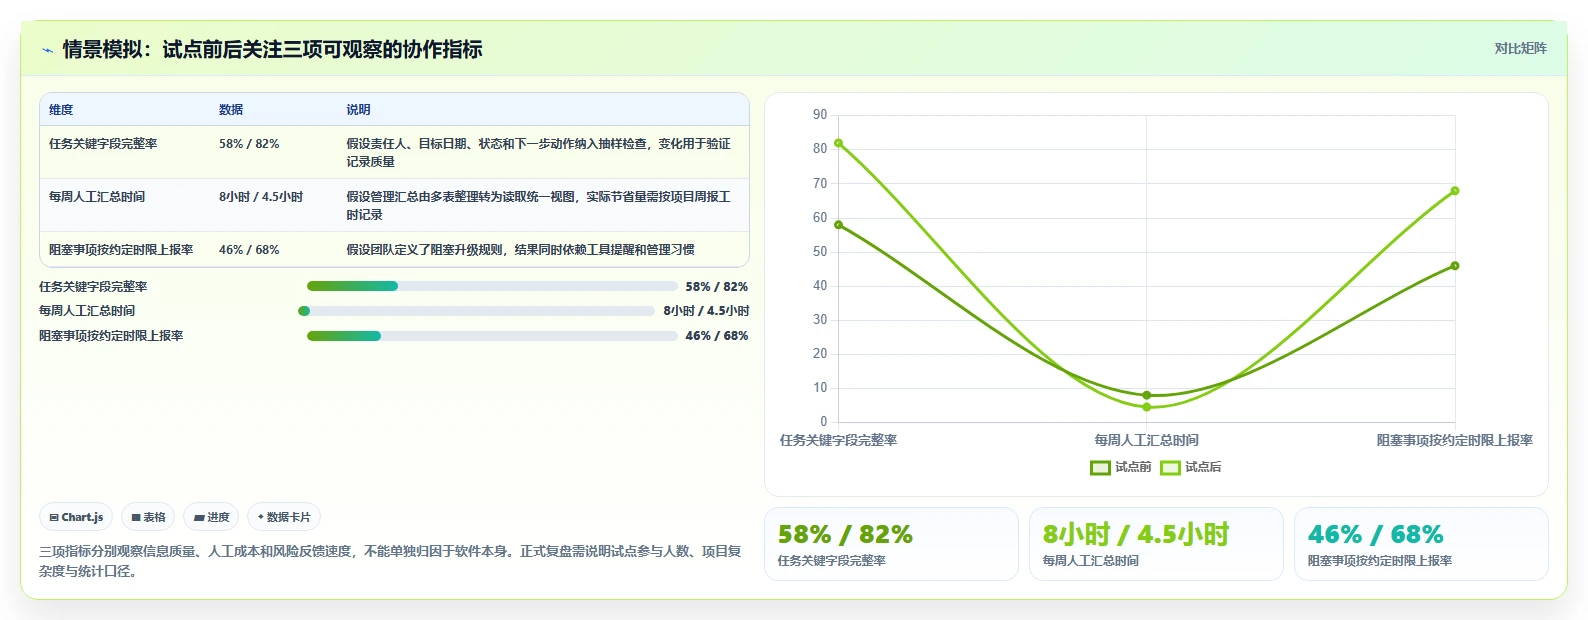Screen dimensions: 1588x620
Task: Click the 说明 column header
Action: 358,110
